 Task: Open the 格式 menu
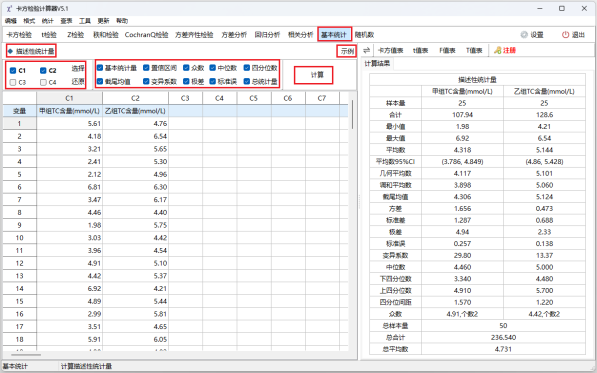pyautogui.click(x=29, y=21)
